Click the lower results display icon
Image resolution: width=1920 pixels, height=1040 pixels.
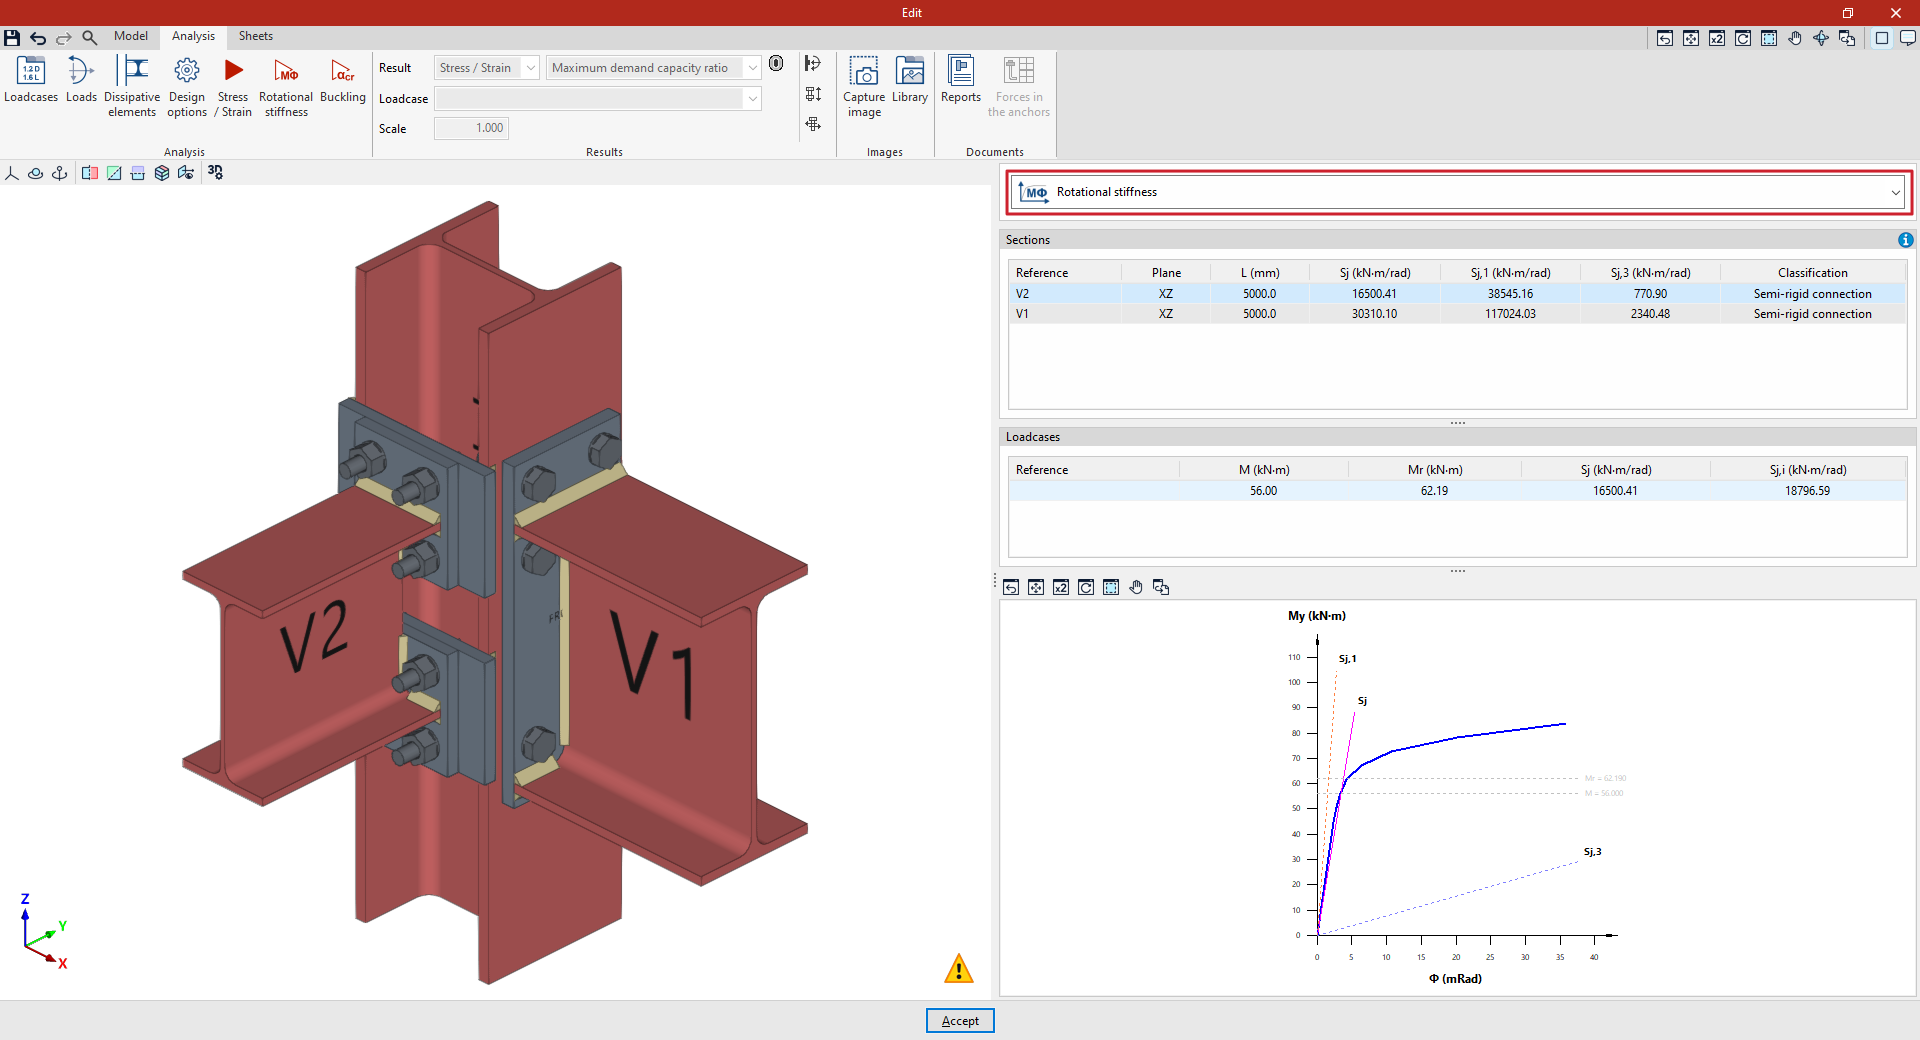(813, 124)
